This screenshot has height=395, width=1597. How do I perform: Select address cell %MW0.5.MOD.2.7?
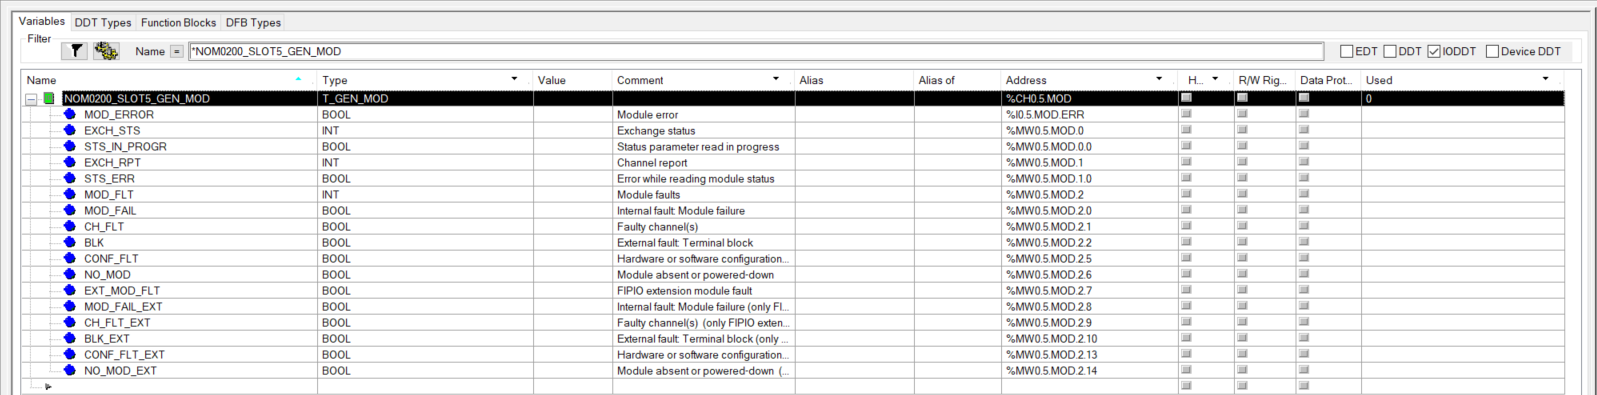[1090, 290]
